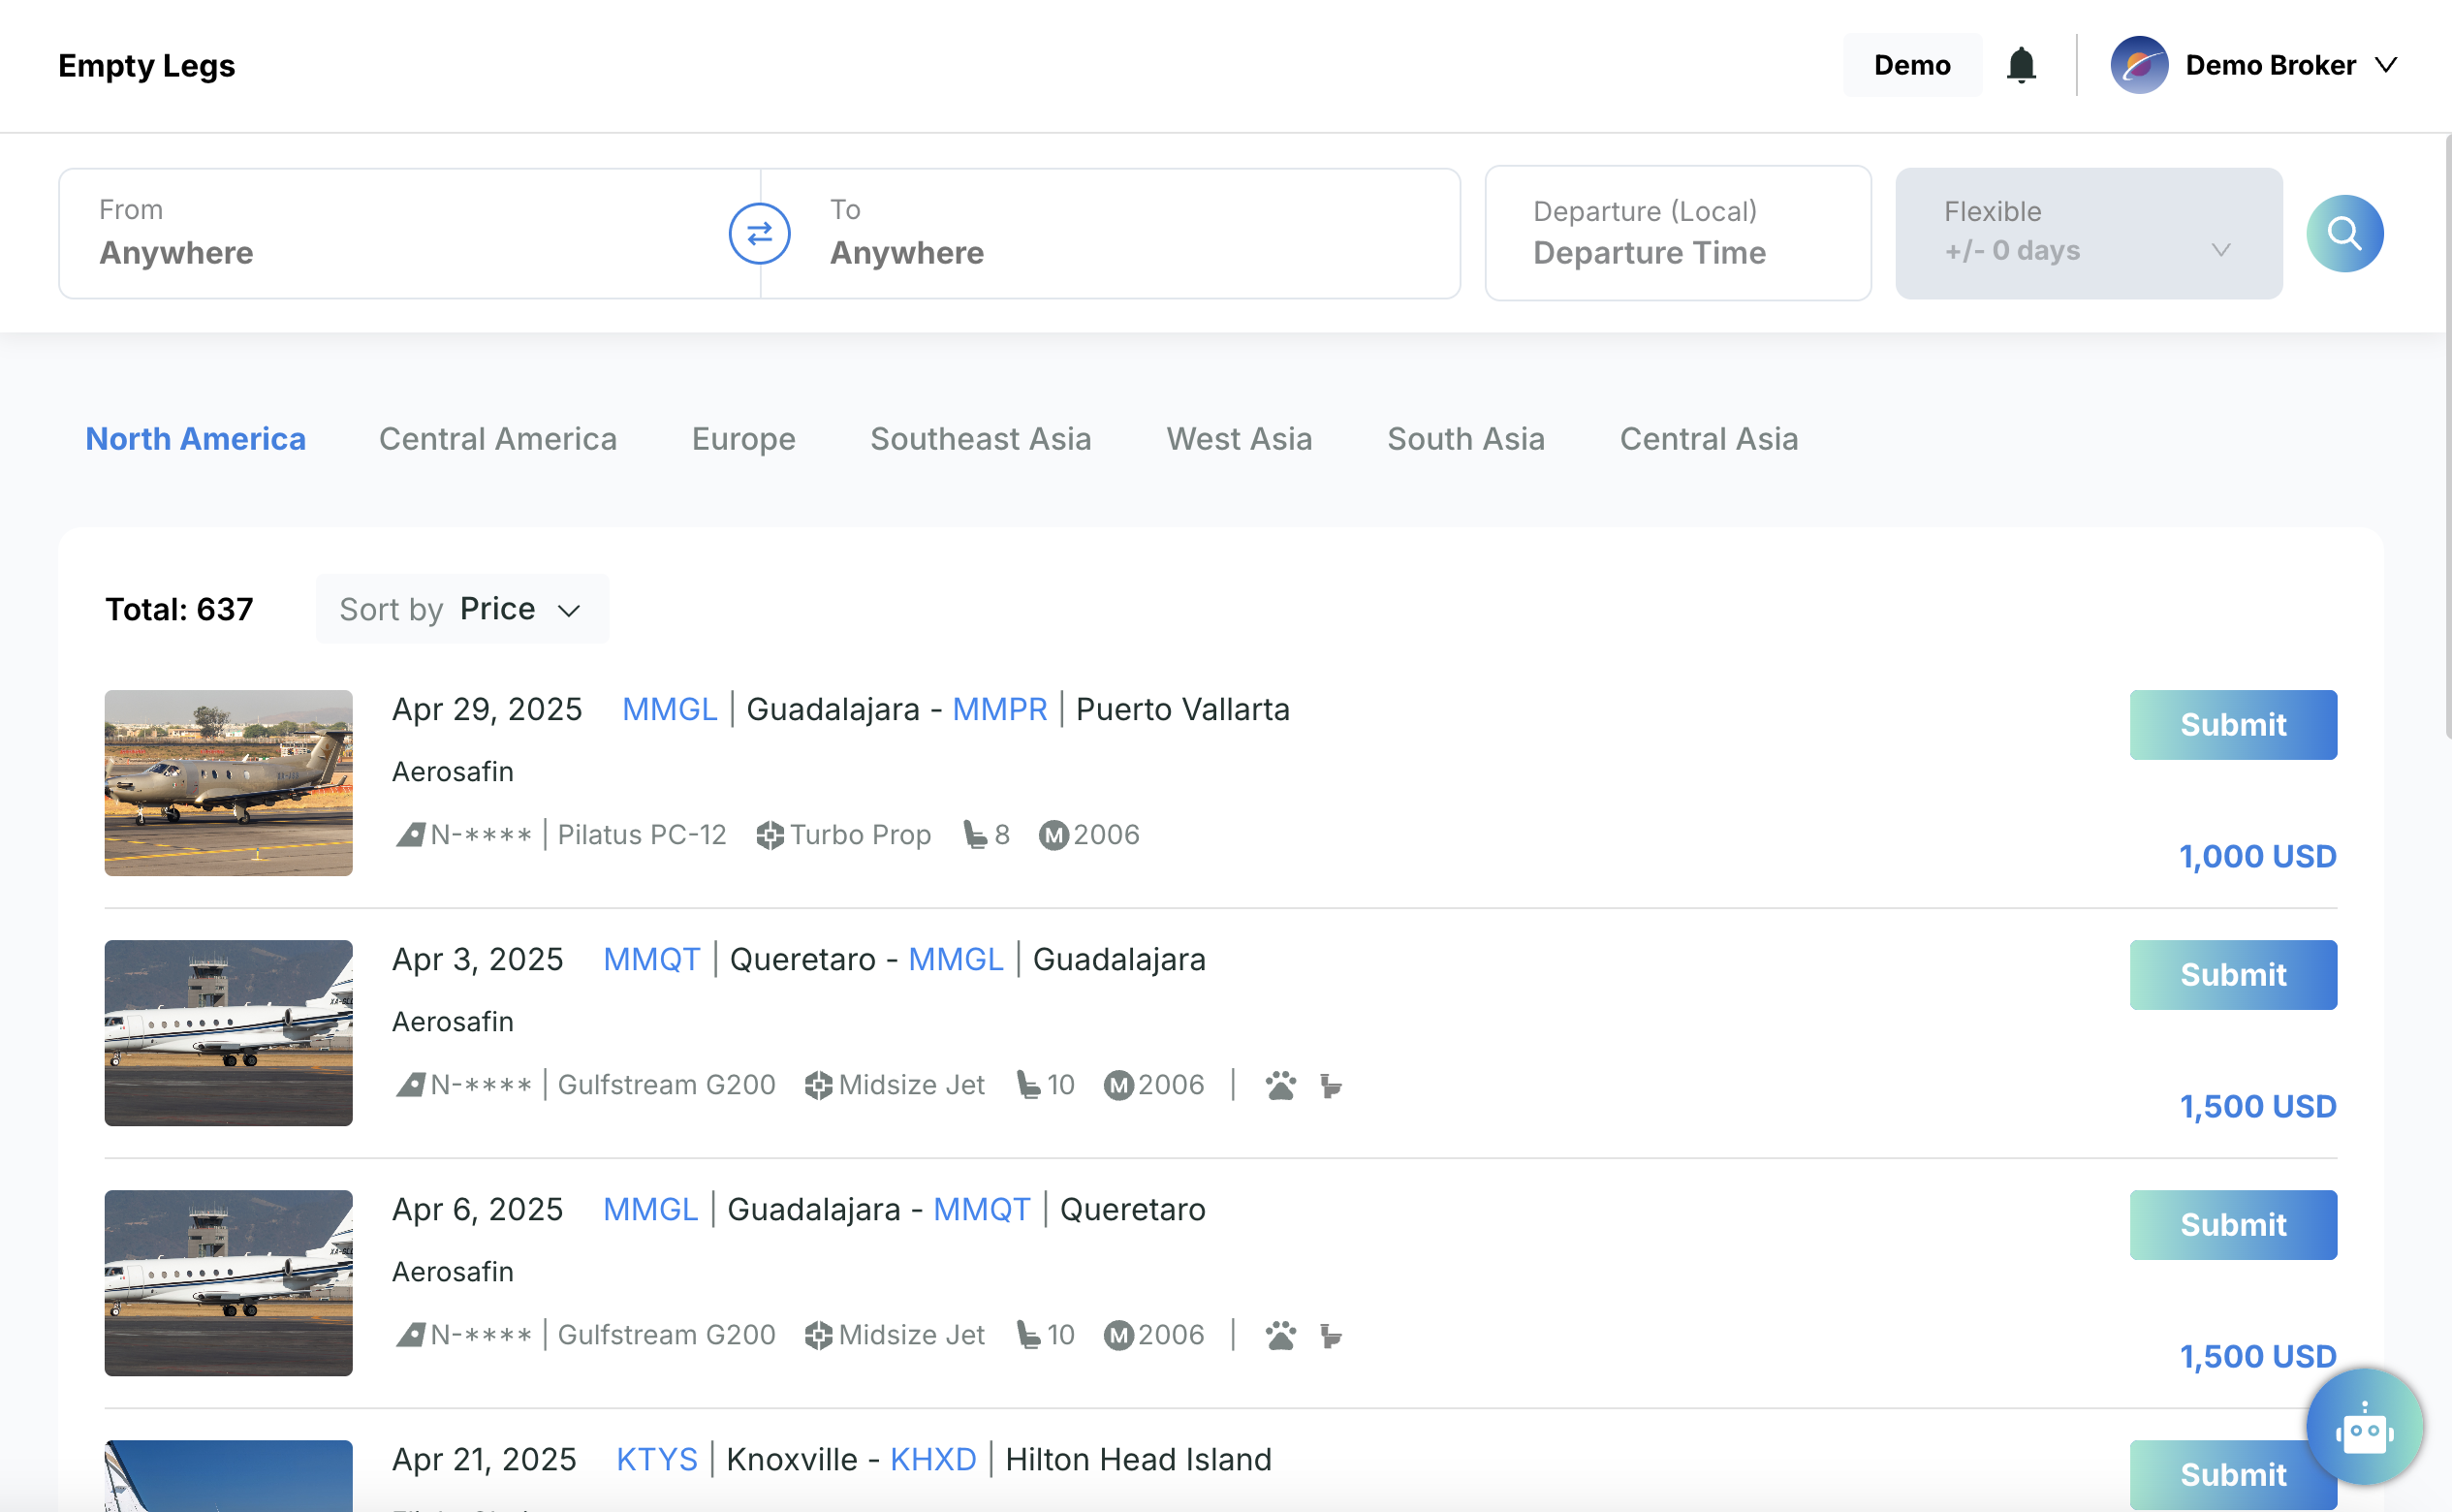Open MMGL link on Apr 29 flight
The height and width of the screenshot is (1512, 2452).
pos(669,709)
